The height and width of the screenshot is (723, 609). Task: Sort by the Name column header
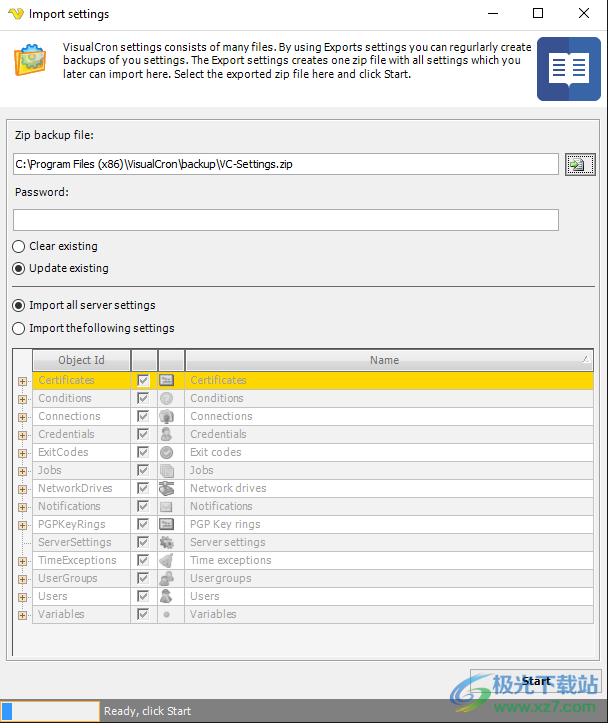[x=389, y=360]
